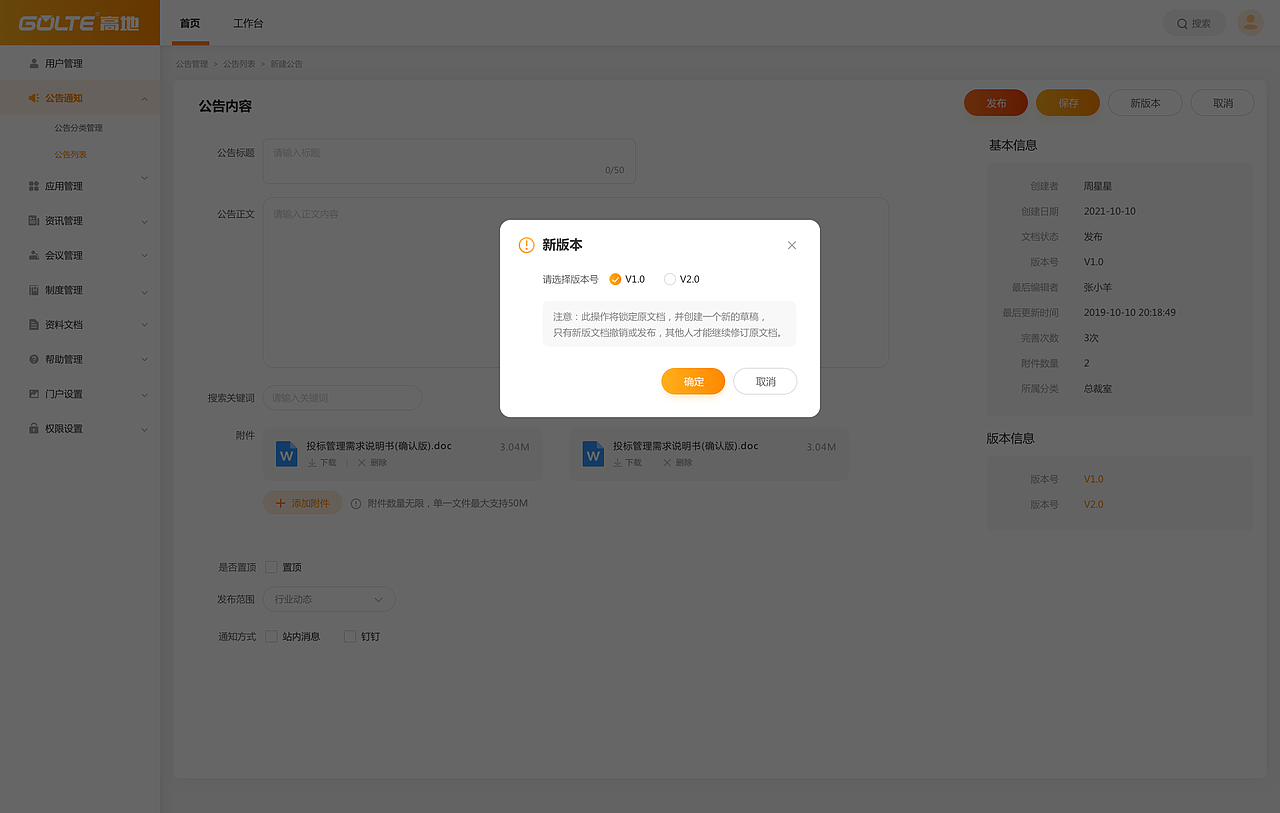Viewport: 1280px width, 813px height.
Task: Select the 用户管理 sidebar icon
Action: click(33, 62)
